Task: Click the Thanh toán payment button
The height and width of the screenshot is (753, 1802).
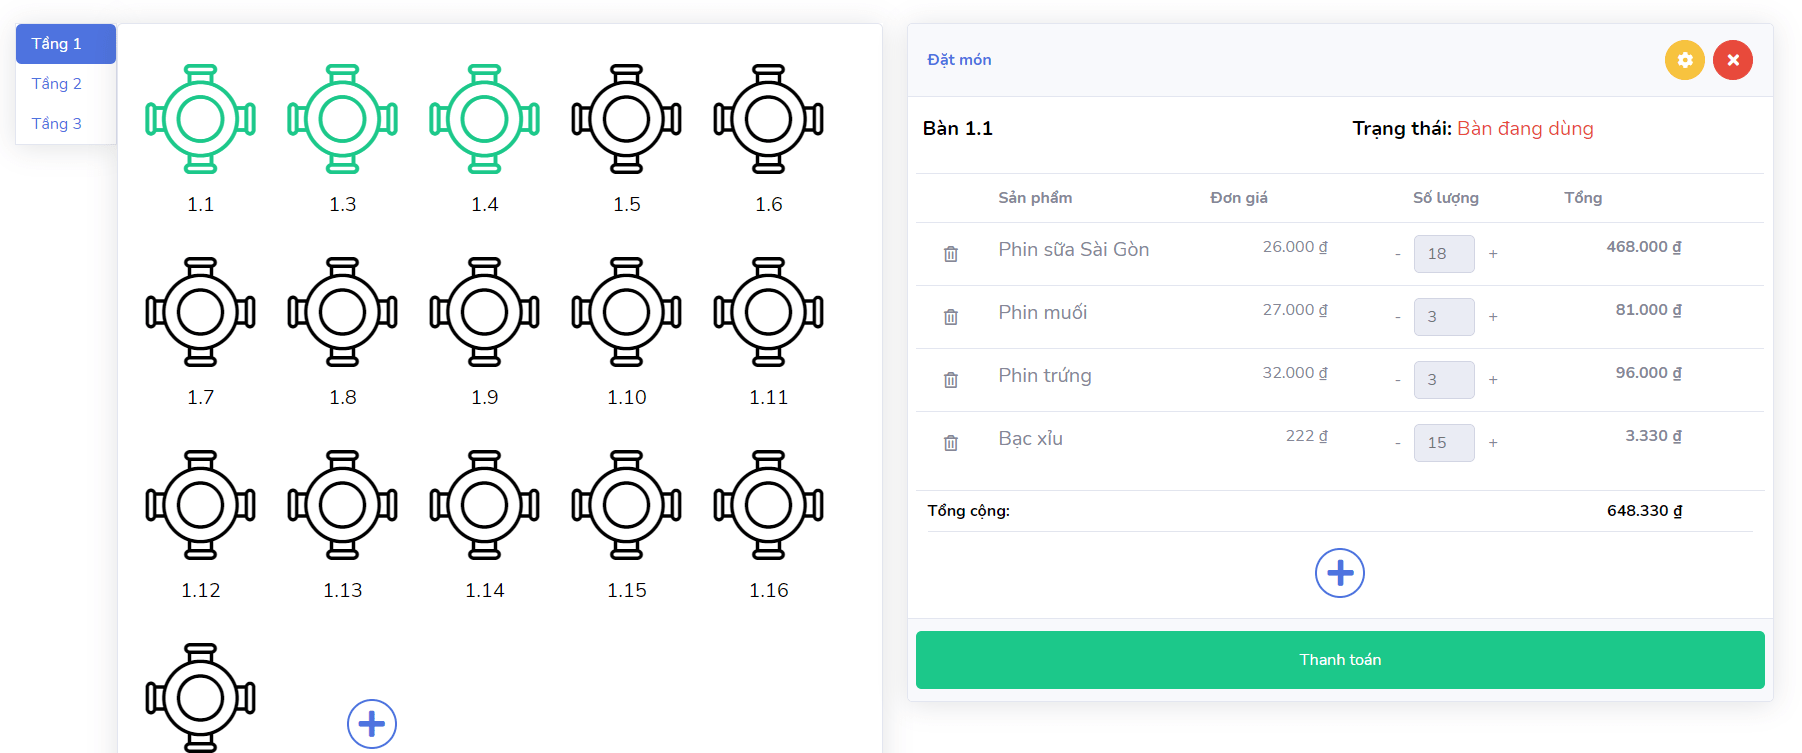Action: pyautogui.click(x=1340, y=660)
